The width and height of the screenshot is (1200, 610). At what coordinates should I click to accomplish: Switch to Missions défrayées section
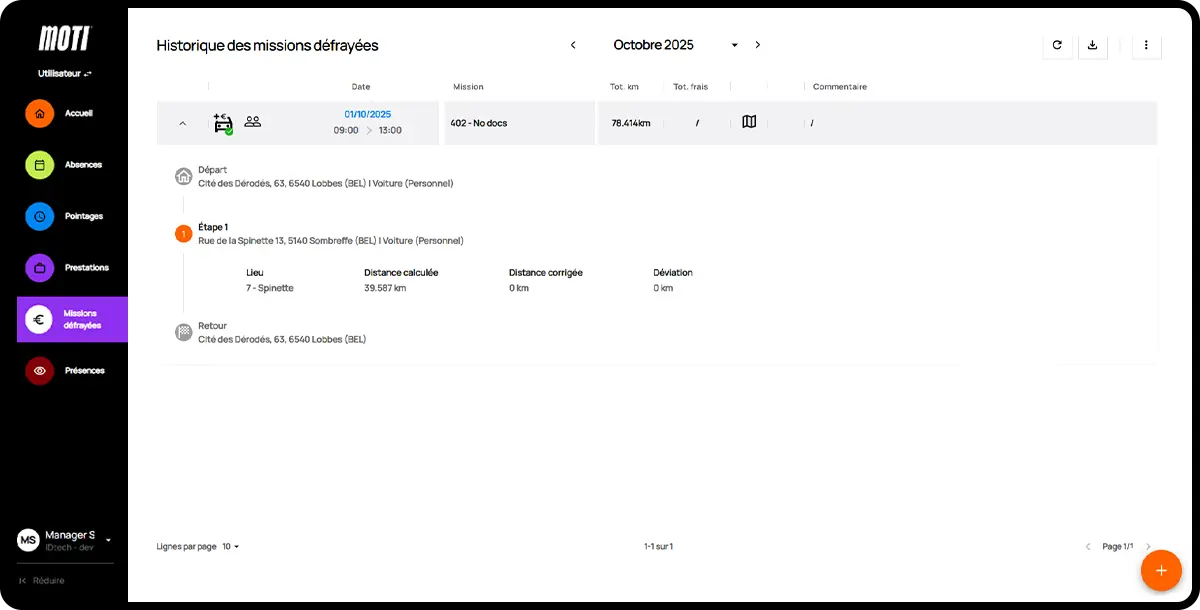(64, 319)
